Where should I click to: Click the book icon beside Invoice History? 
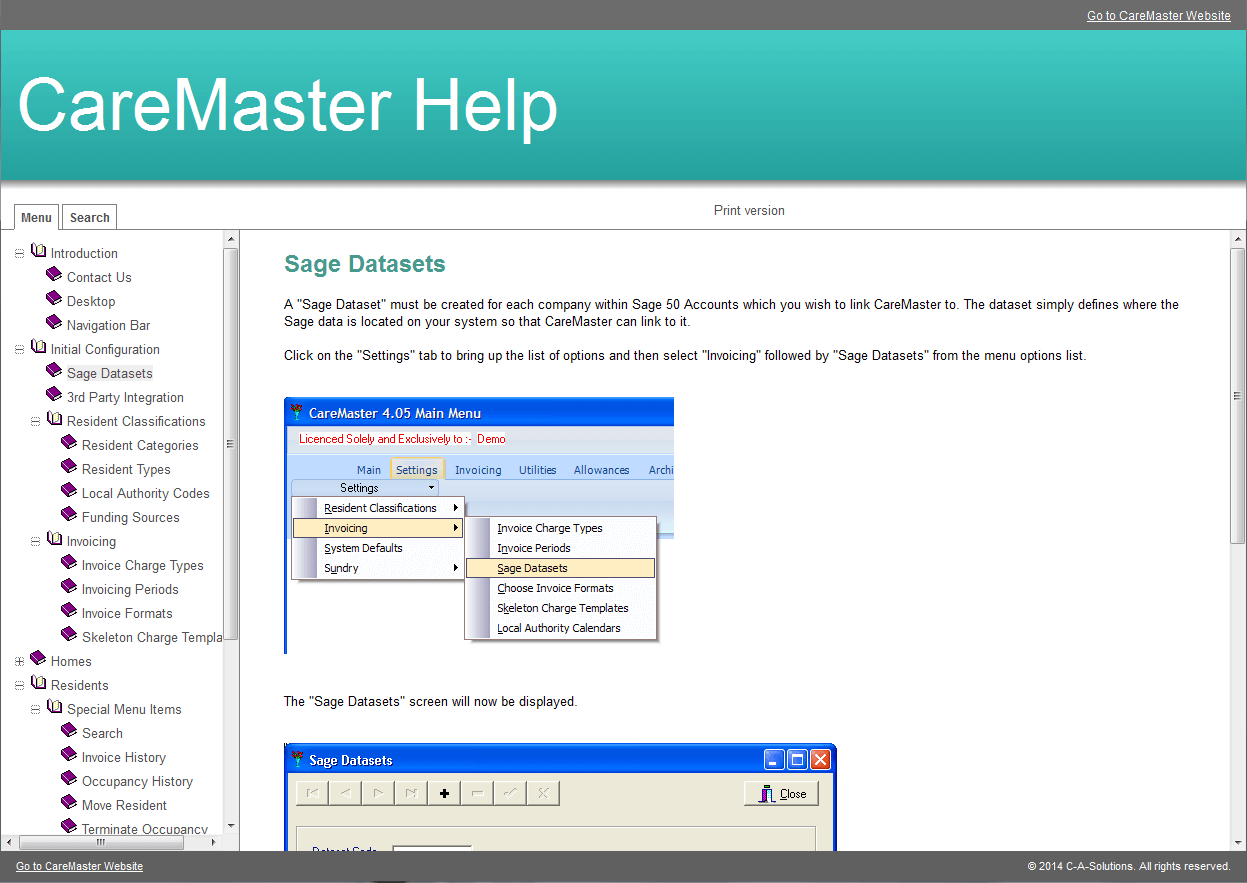pyautogui.click(x=69, y=755)
